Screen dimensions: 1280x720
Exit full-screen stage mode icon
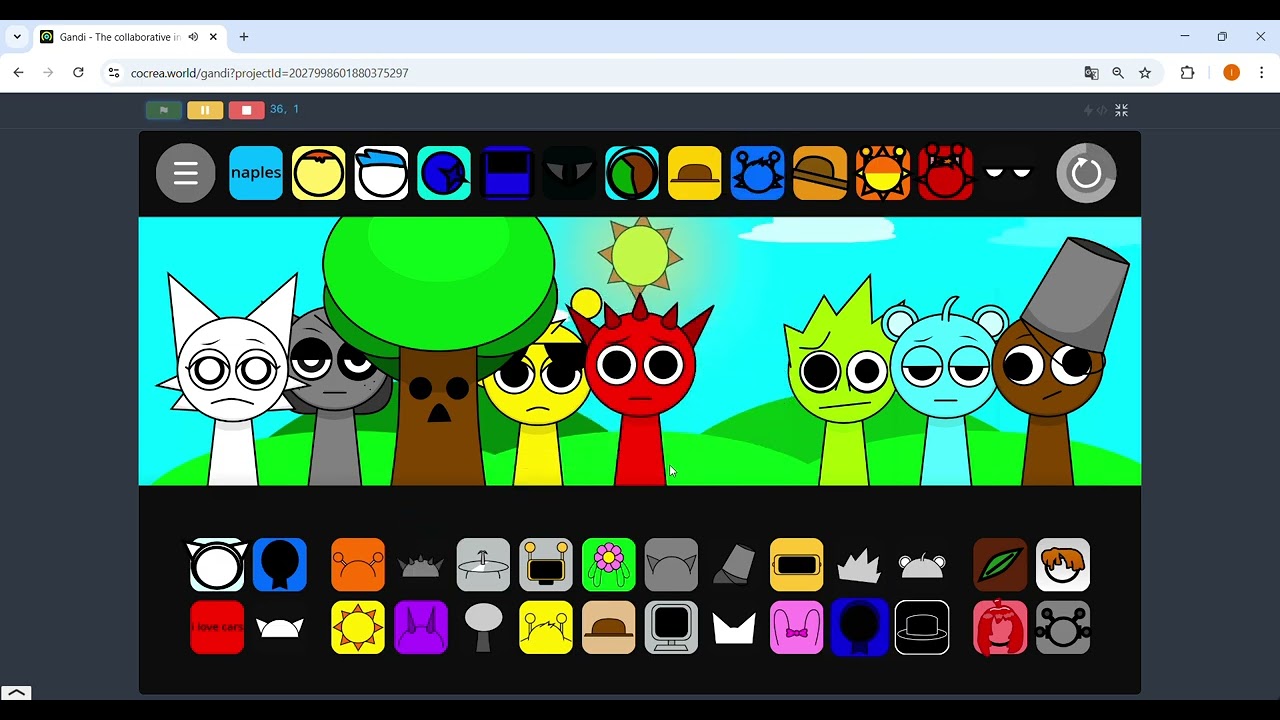(x=1121, y=110)
